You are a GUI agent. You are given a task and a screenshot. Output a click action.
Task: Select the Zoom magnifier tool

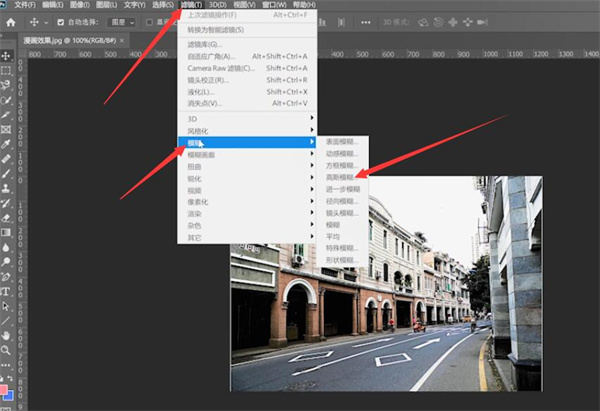click(x=6, y=350)
